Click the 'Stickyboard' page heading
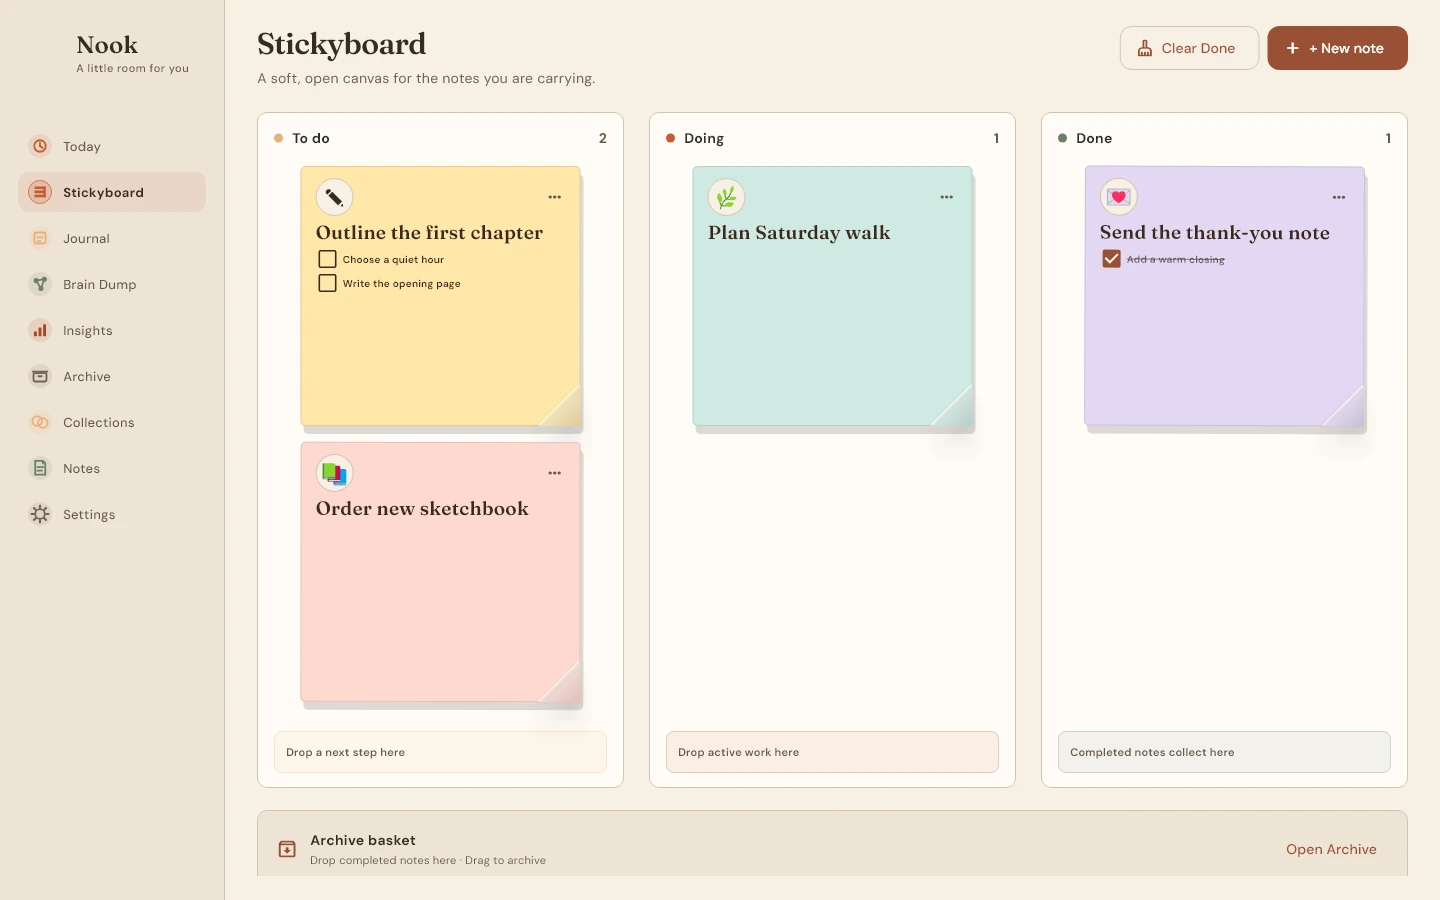The height and width of the screenshot is (900, 1440). pos(342,44)
